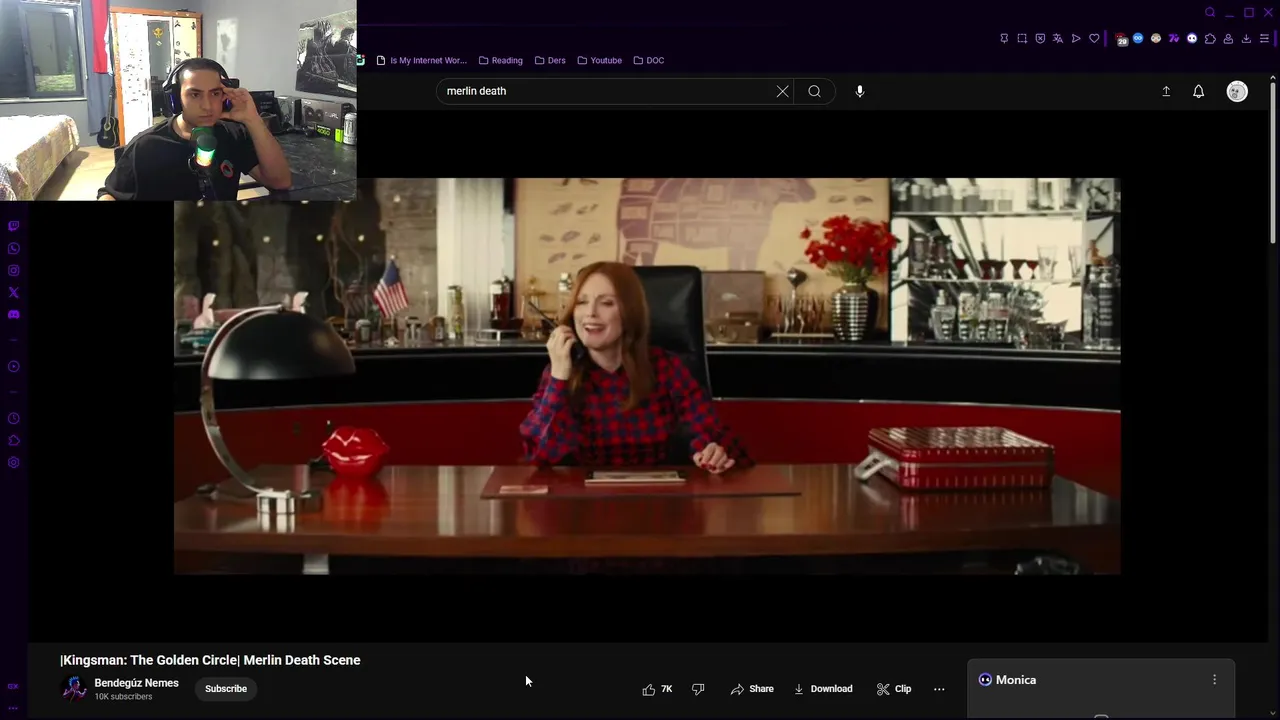Take a snapshot with the capture icon

click(1022, 38)
